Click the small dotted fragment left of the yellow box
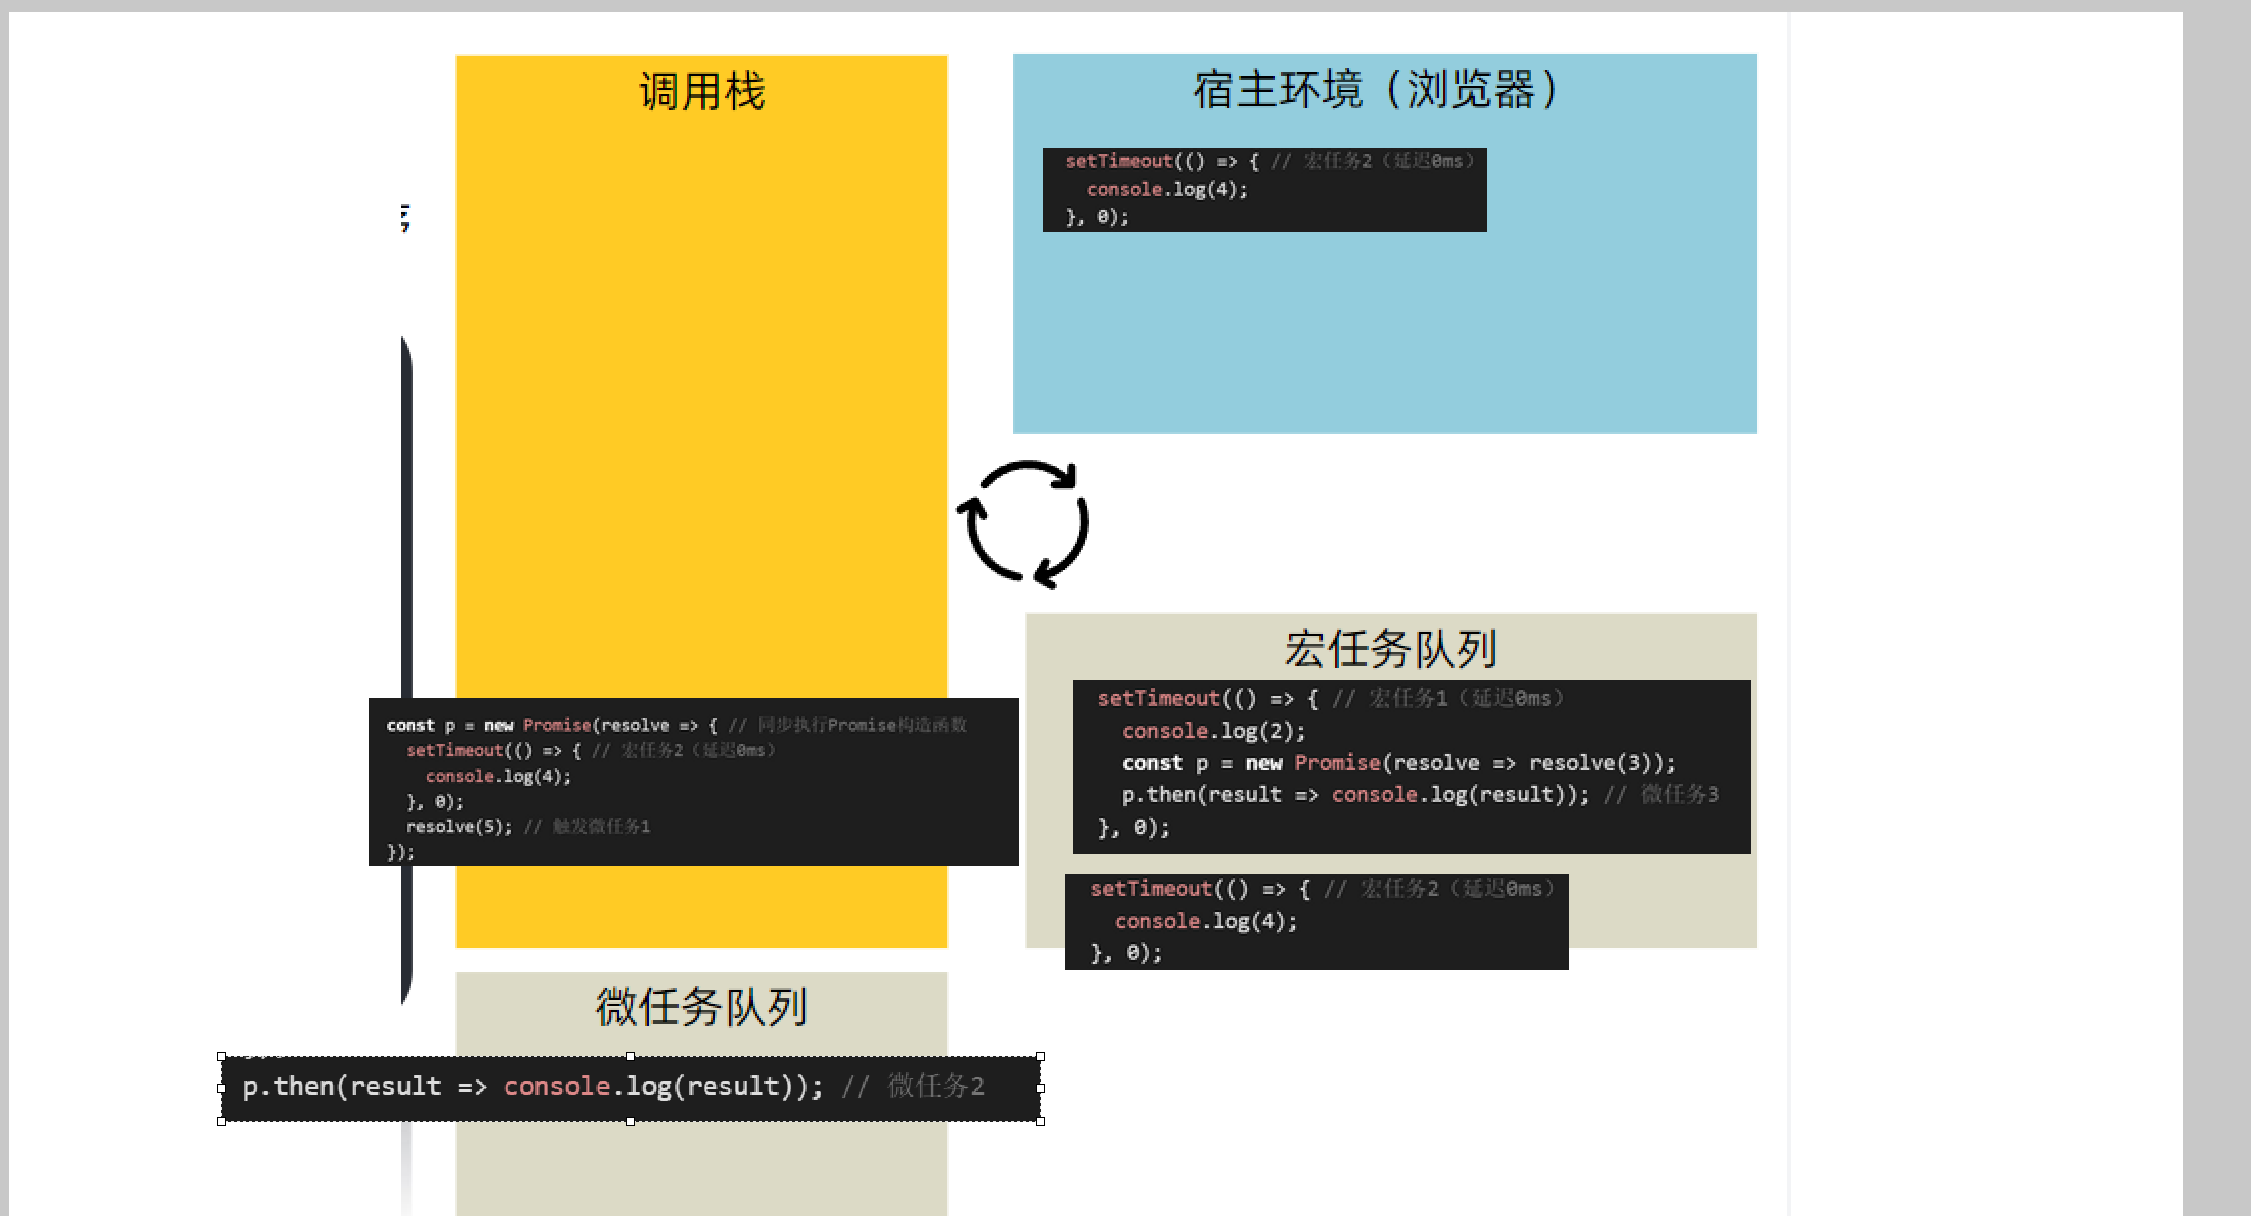 tap(405, 217)
